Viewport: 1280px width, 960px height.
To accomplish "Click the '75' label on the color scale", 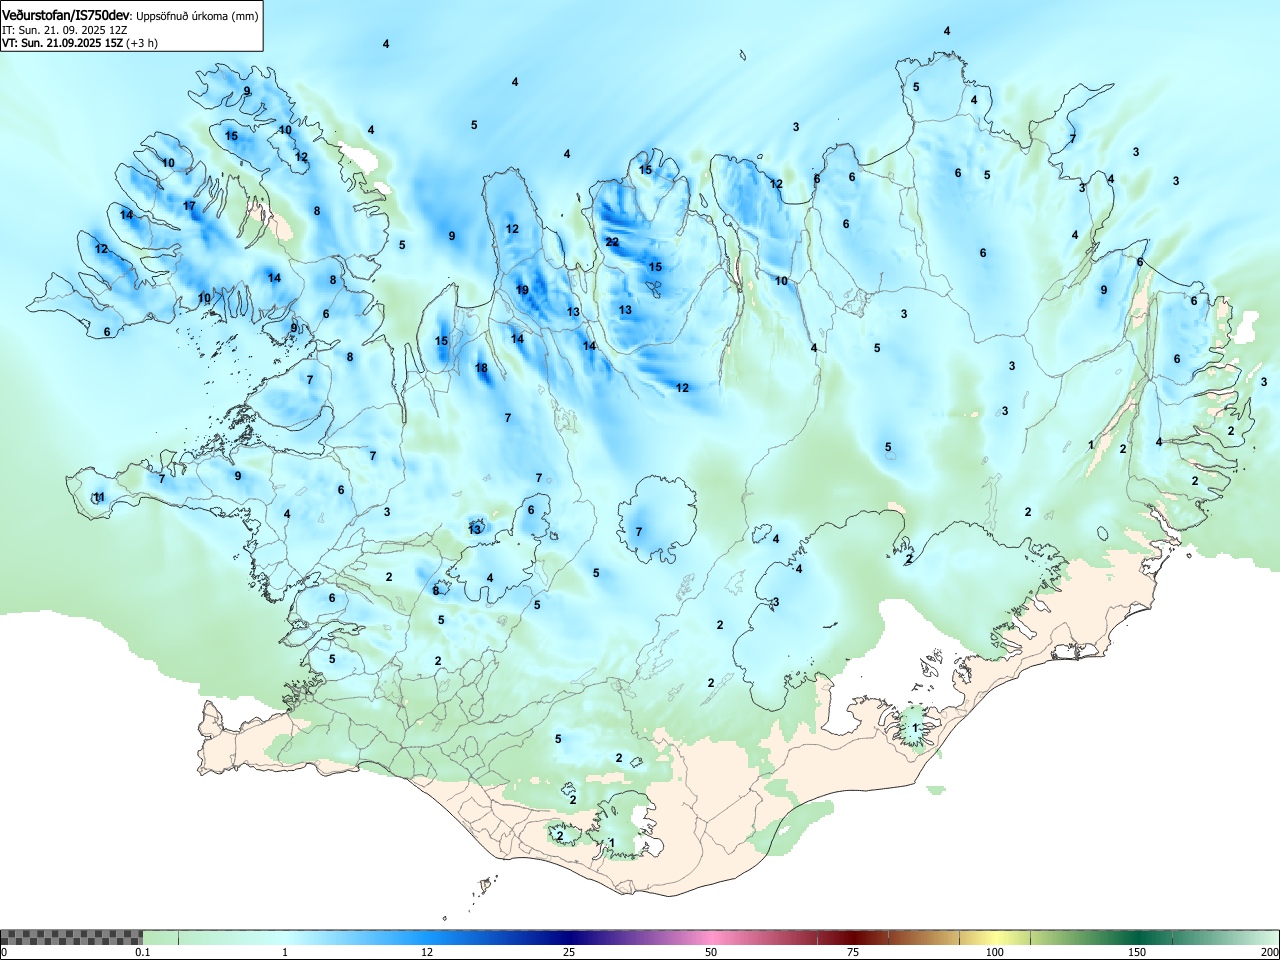I will [853, 952].
